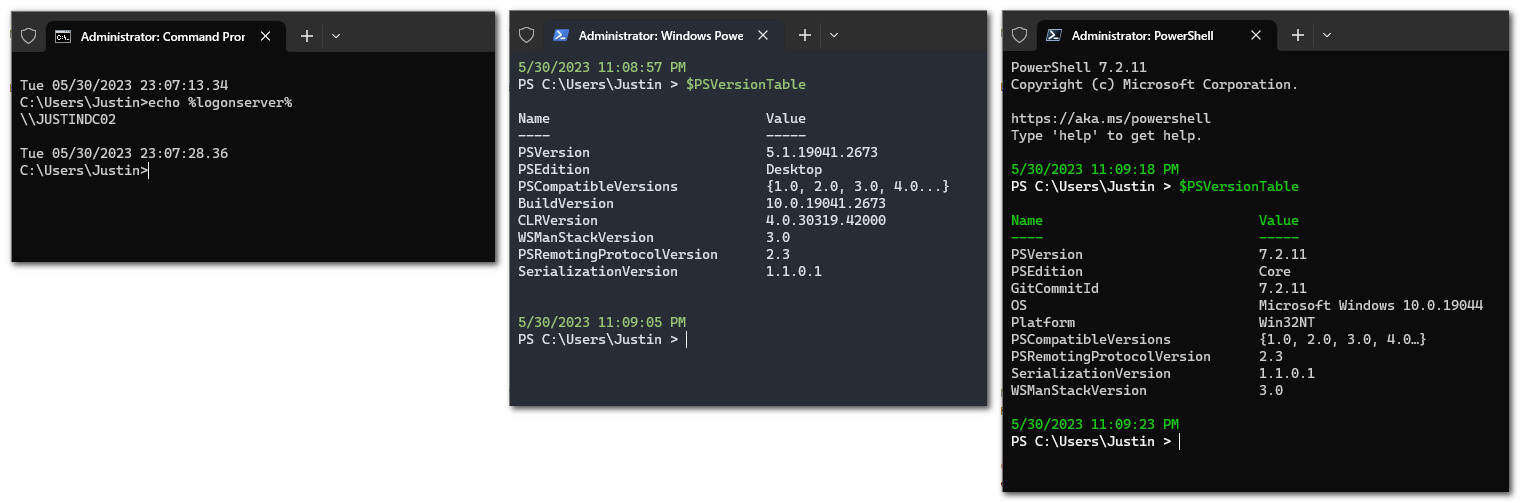Image resolution: width=1520 pixels, height=503 pixels.
Task: Click the empty prompt in PowerShell 7 window
Action: pos(1095,441)
